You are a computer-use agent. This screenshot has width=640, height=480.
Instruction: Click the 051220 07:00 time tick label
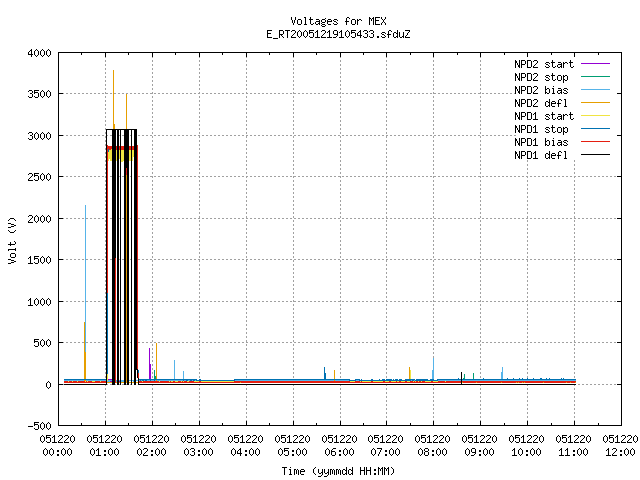(x=385, y=446)
